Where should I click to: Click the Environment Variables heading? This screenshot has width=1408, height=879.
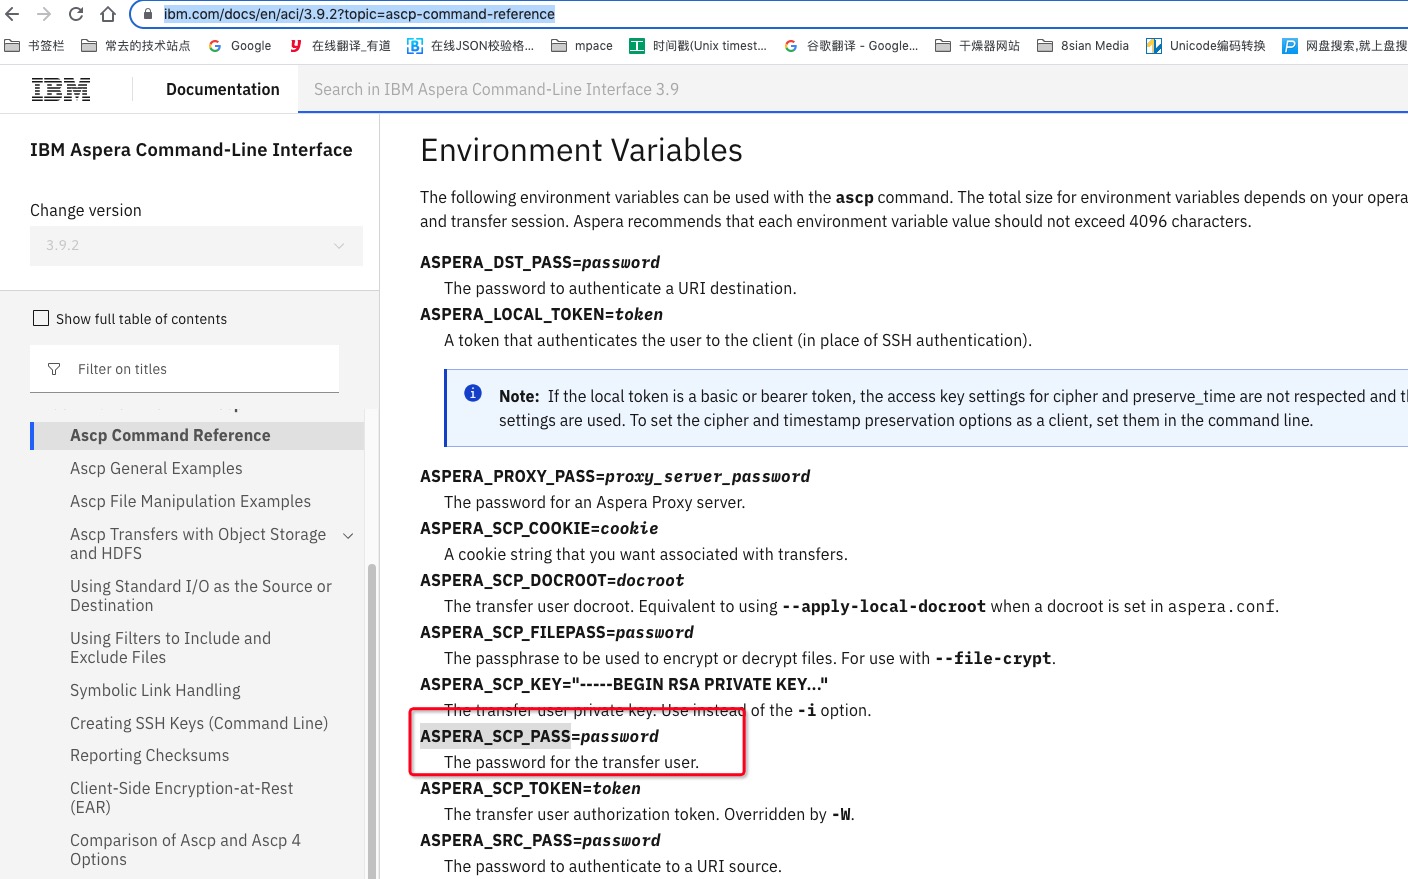581,150
